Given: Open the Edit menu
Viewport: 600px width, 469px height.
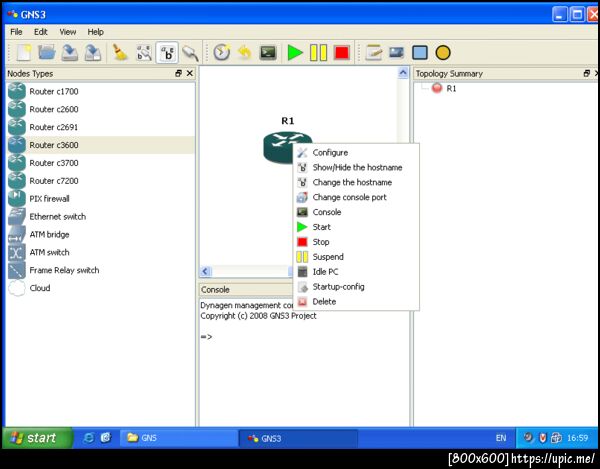Looking at the screenshot, I should (x=41, y=32).
